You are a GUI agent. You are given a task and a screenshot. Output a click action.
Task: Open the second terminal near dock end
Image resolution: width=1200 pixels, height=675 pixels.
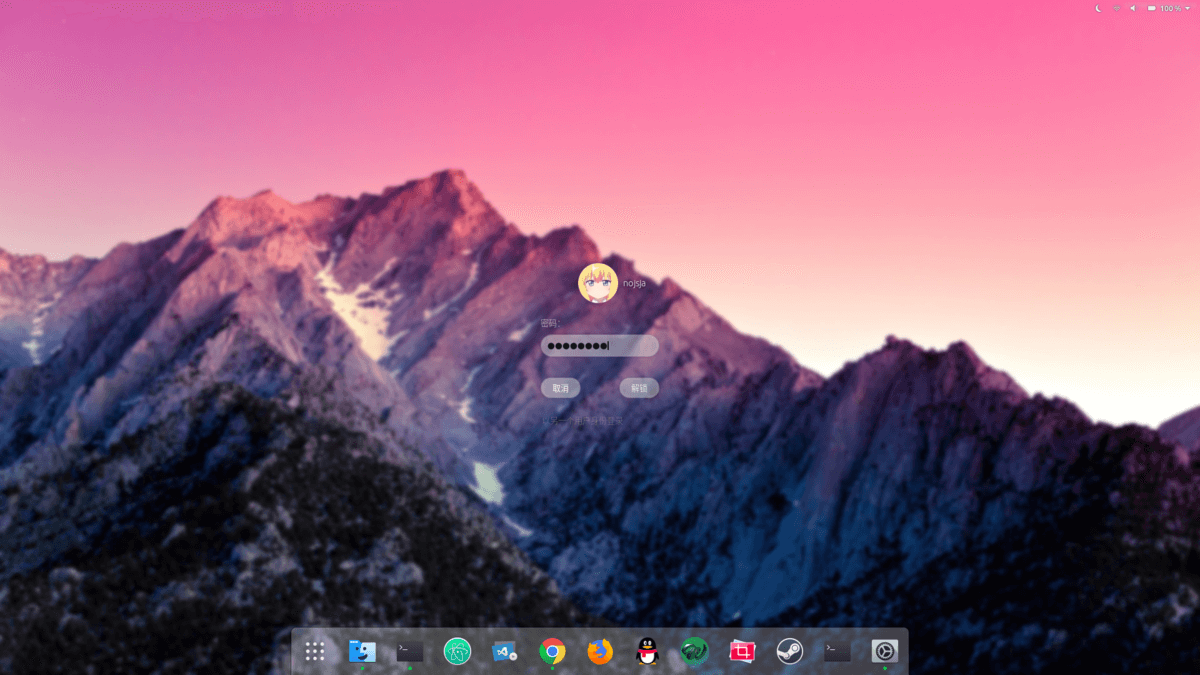[x=837, y=652]
